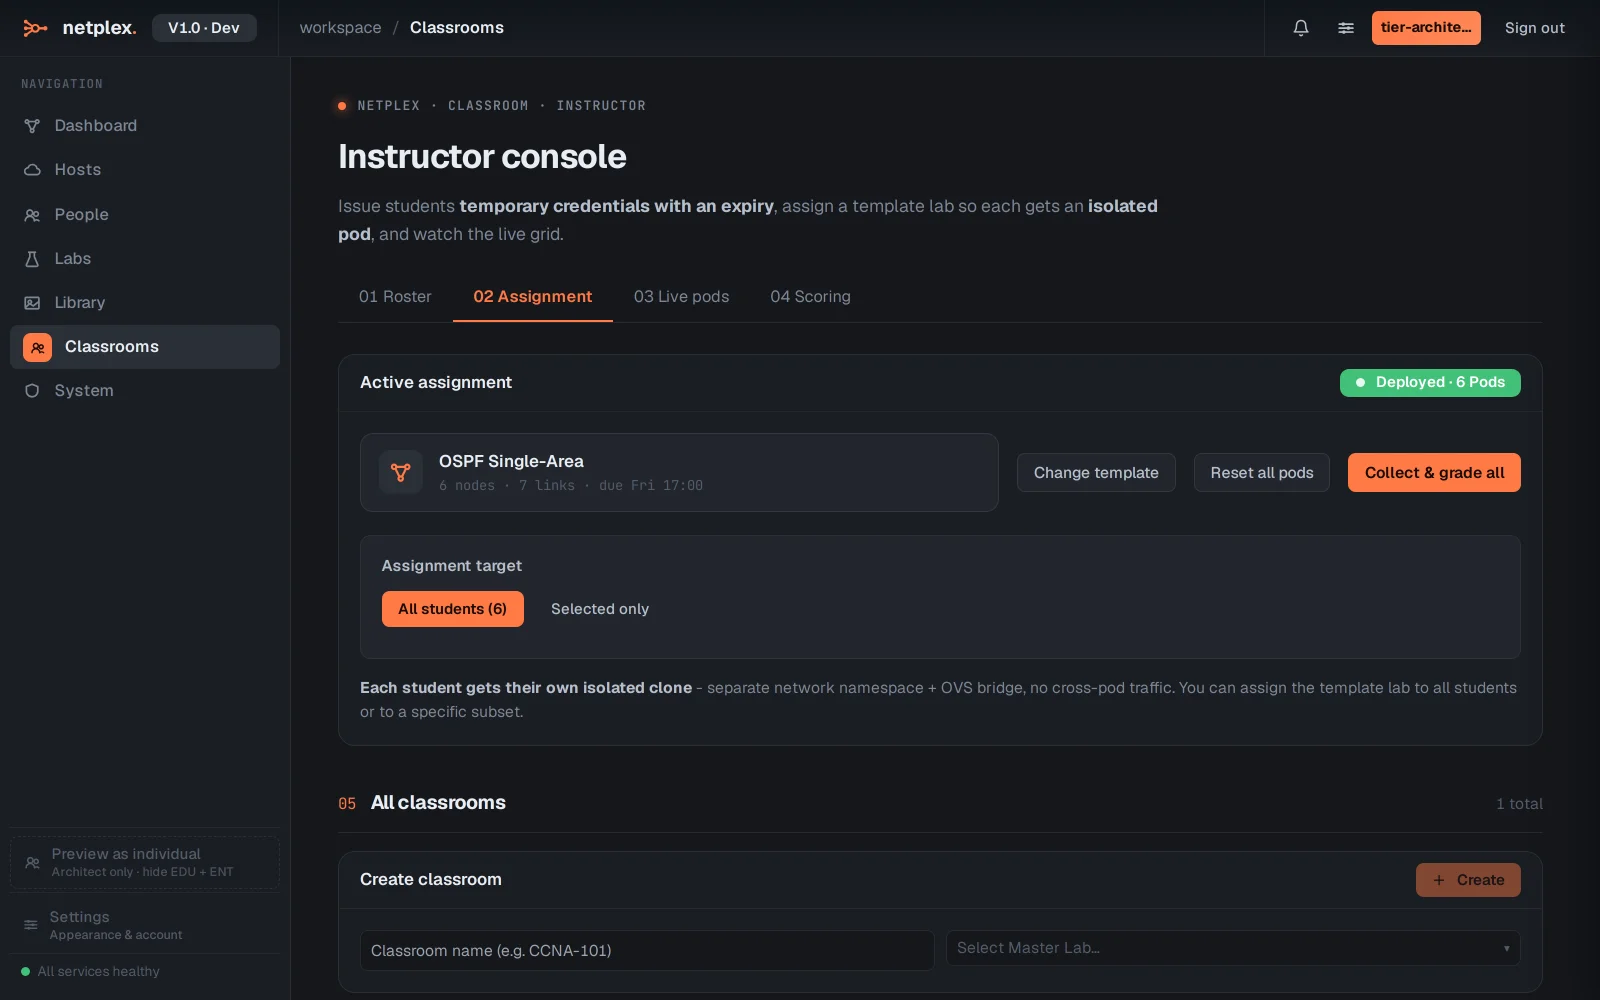The image size is (1600, 1000).
Task: Click the Classroom name input field
Action: [647, 950]
